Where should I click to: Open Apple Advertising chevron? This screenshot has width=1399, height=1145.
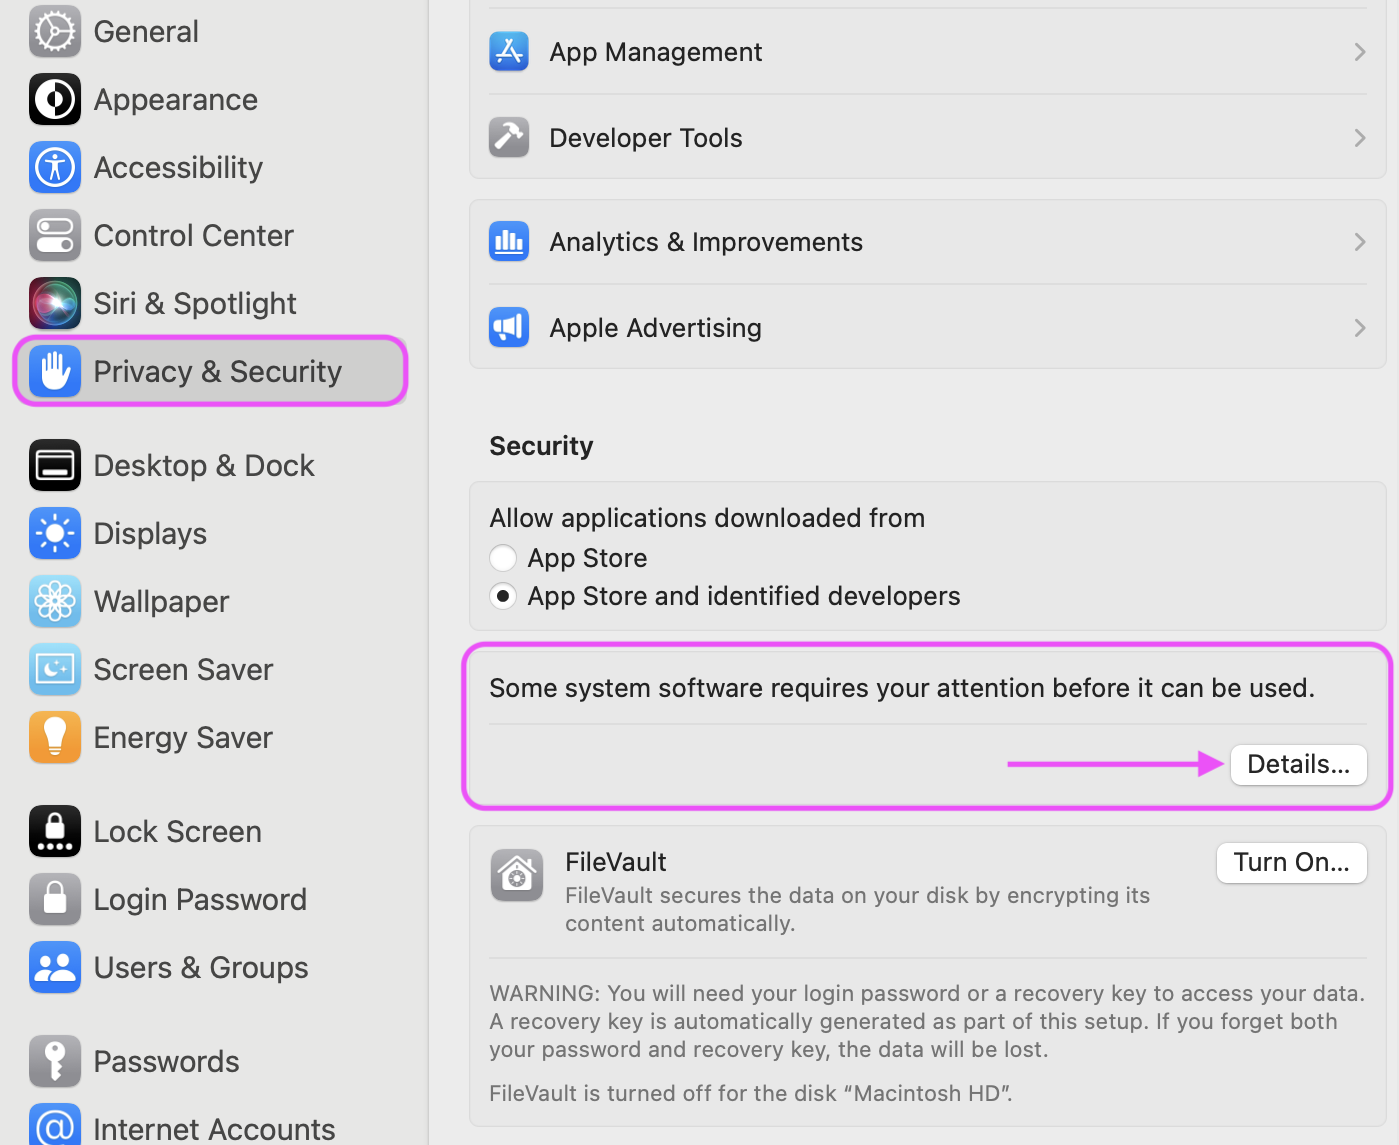click(x=1359, y=328)
